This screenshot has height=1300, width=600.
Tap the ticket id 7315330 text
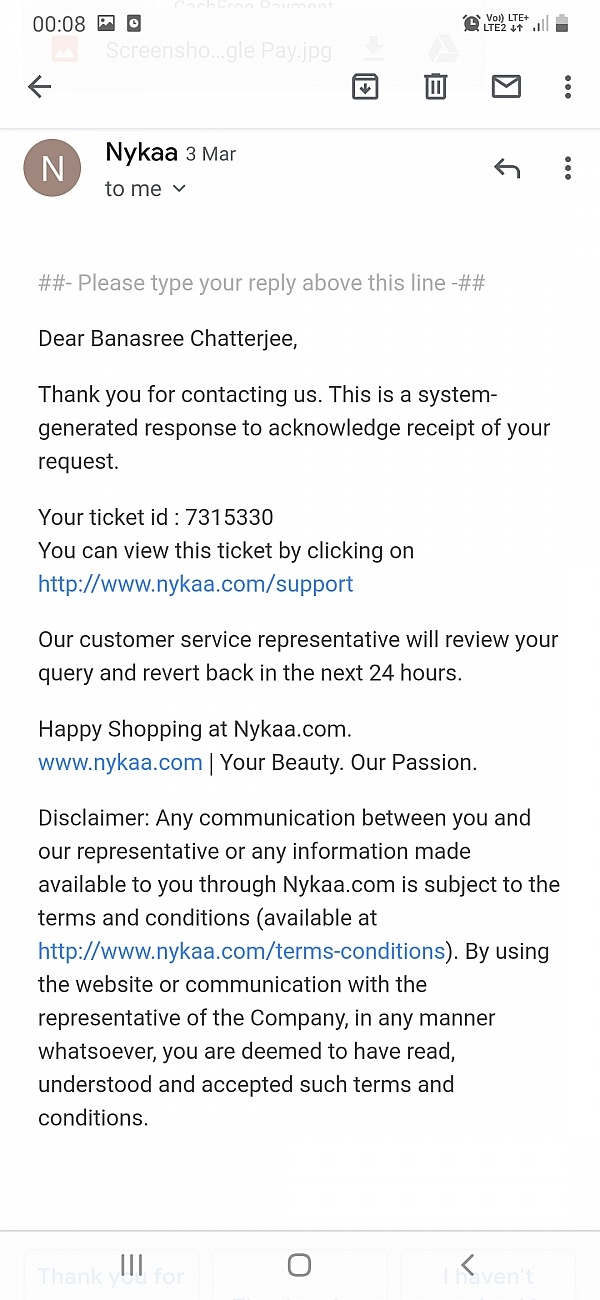(229, 517)
